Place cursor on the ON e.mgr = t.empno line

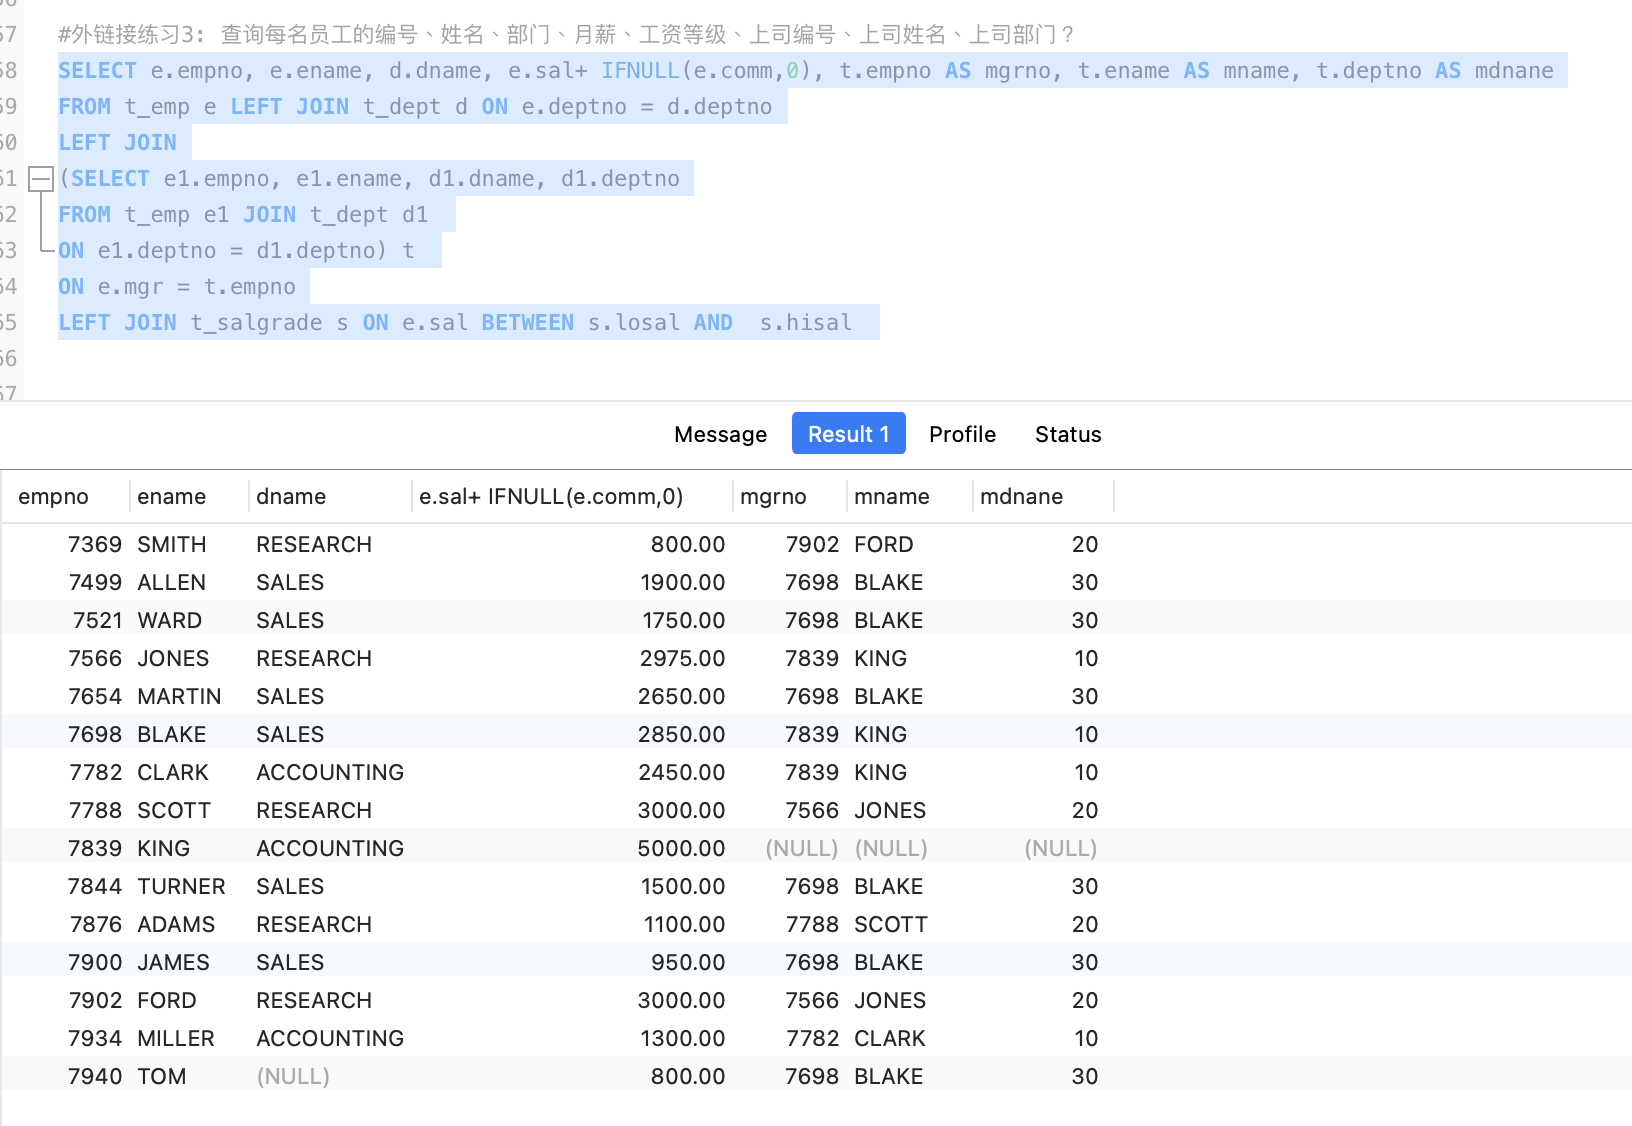tap(177, 287)
